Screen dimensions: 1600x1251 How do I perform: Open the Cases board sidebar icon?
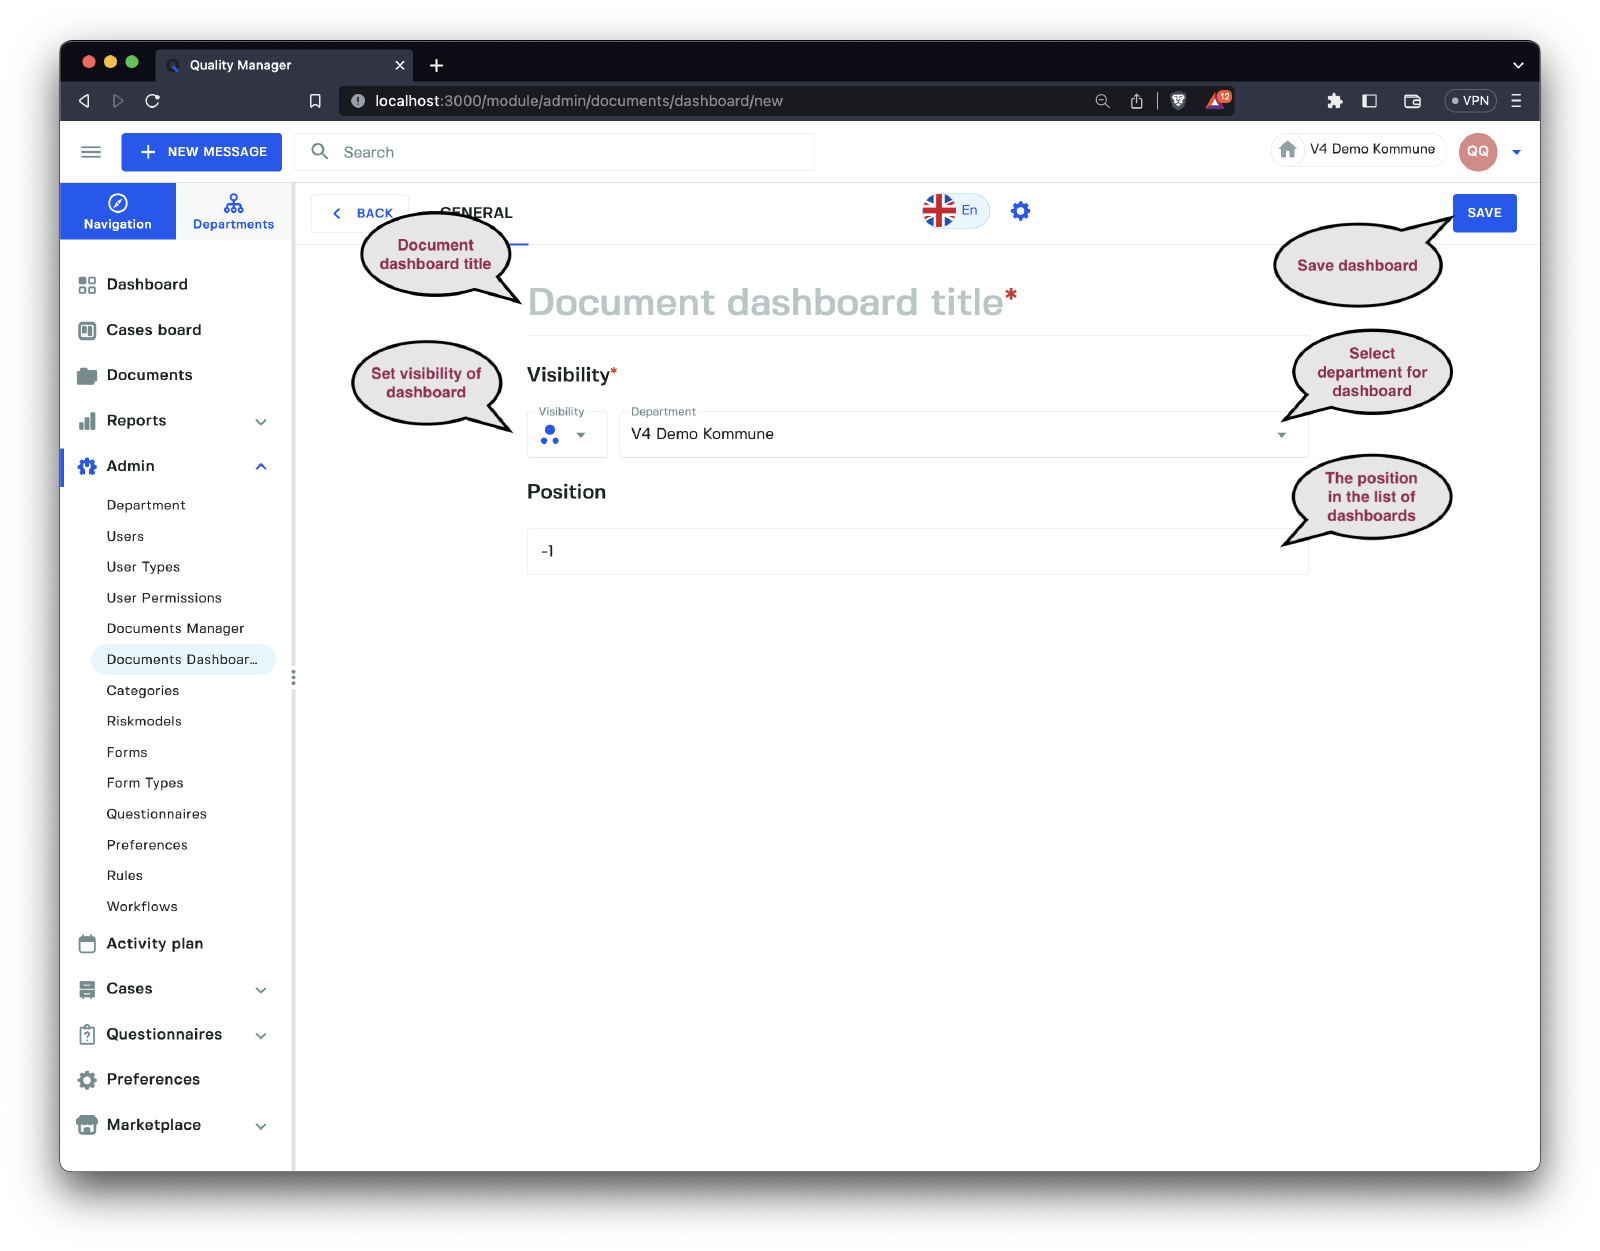pyautogui.click(x=87, y=330)
